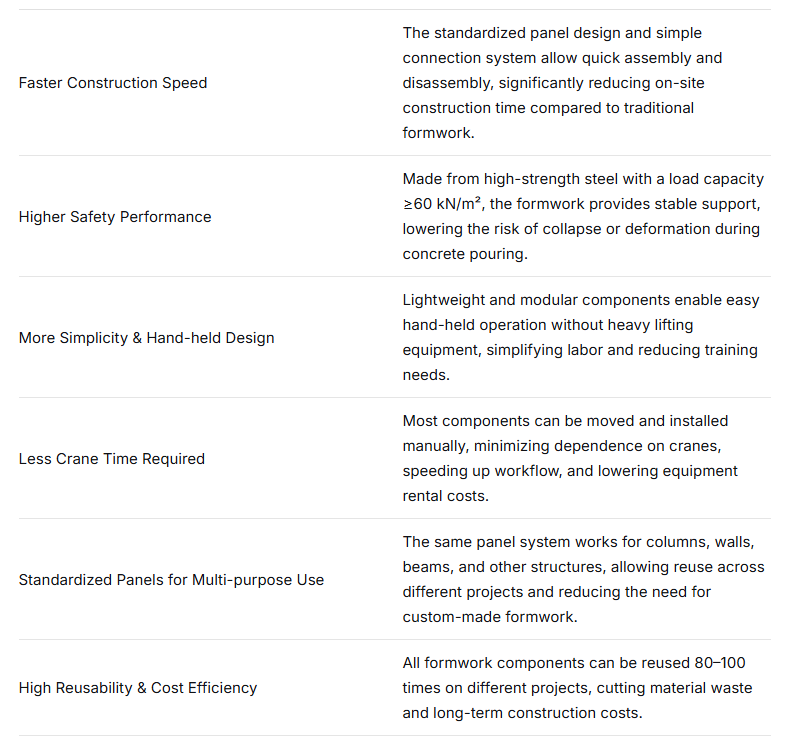Click the words "concrete pouring"
The width and height of the screenshot is (796, 742).
click(x=465, y=253)
